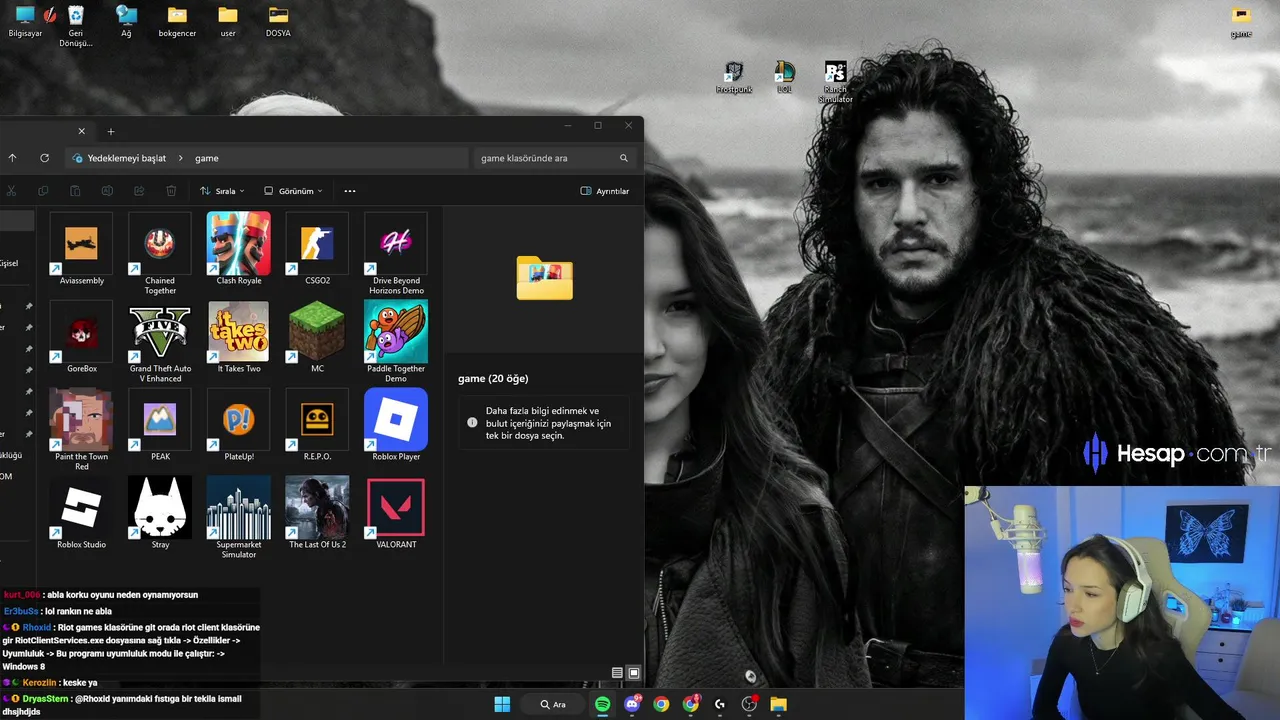Select Paddle Together Demo shortcut
Viewport: 1280px width, 720px height.
click(396, 341)
